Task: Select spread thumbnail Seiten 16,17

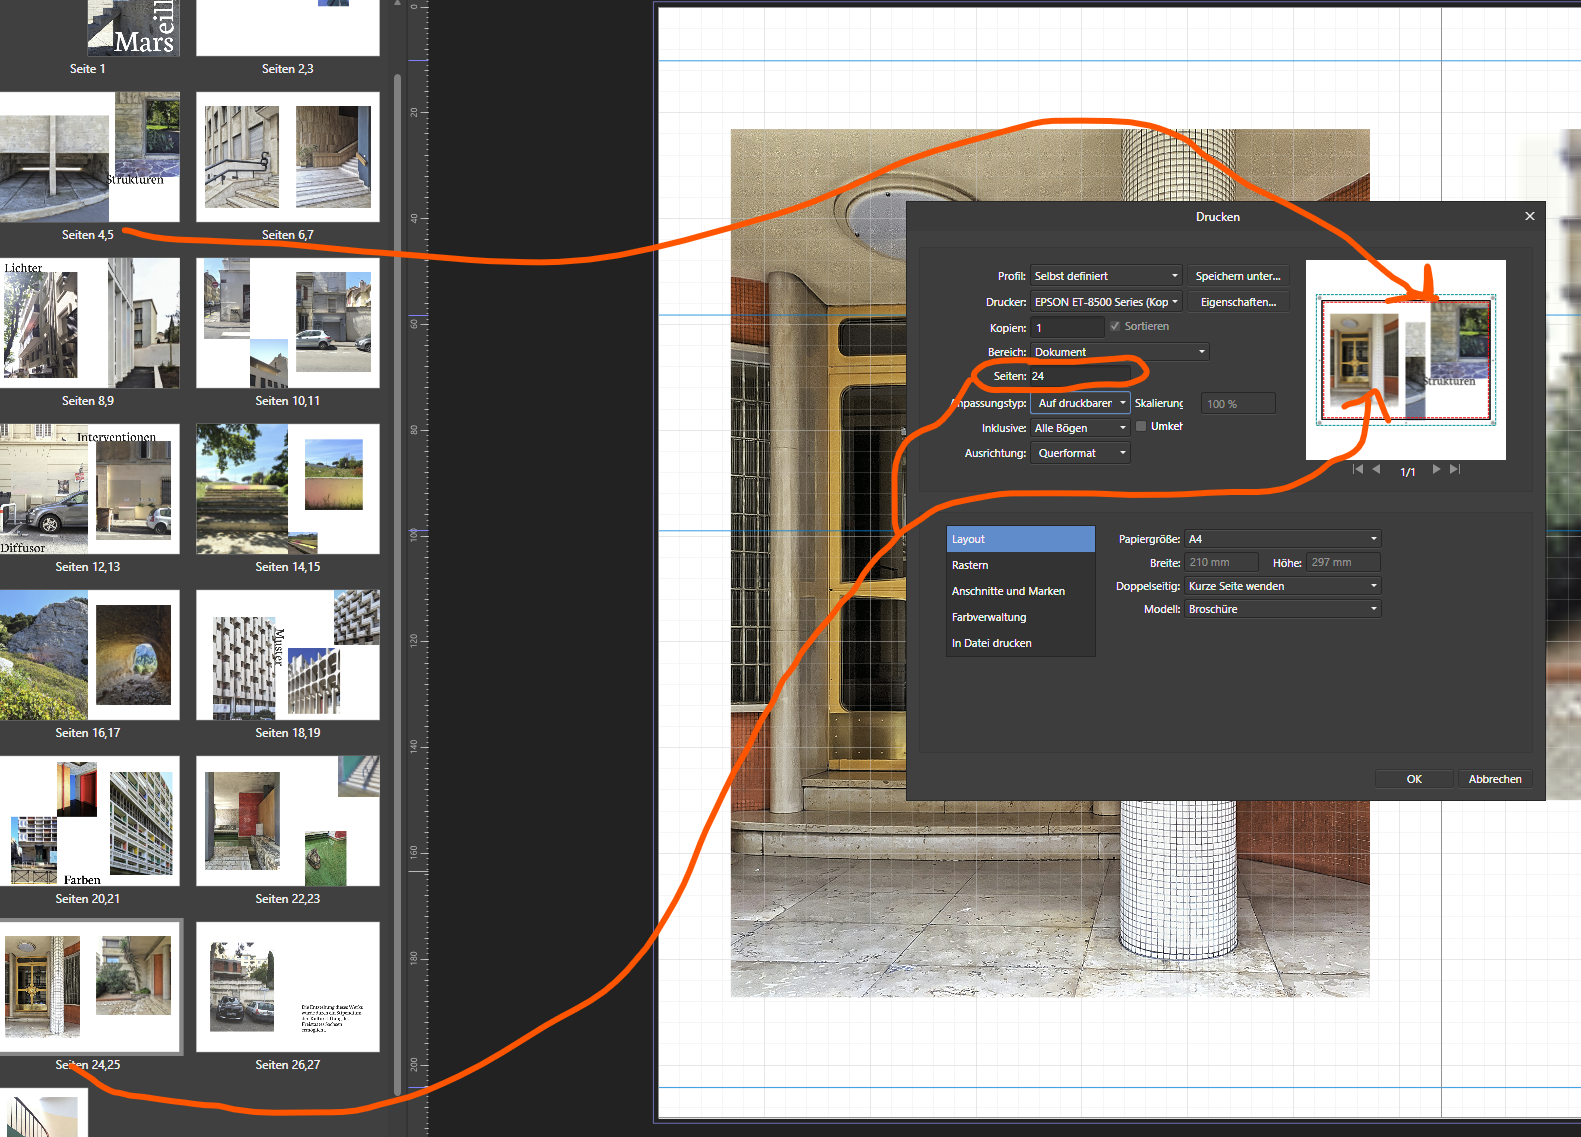Action: pyautogui.click(x=89, y=655)
